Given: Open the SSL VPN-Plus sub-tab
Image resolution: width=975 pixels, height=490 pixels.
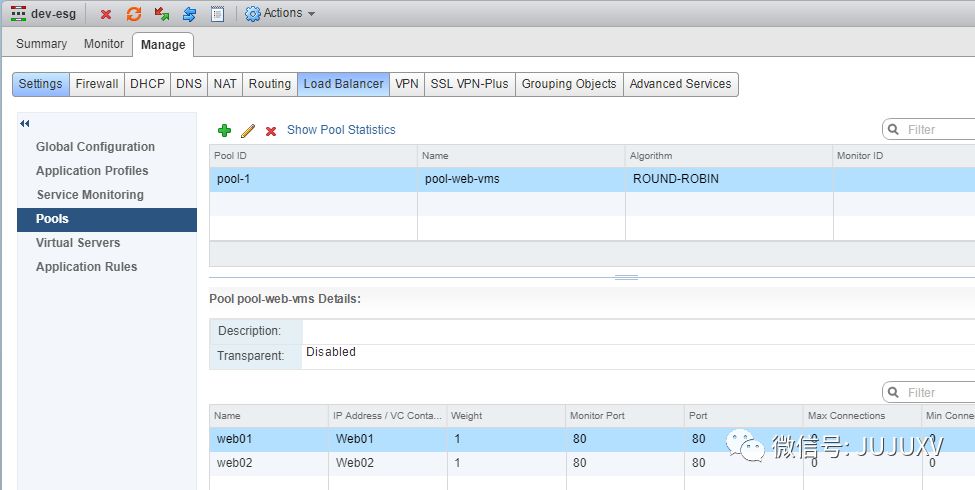Looking at the screenshot, I should 469,84.
